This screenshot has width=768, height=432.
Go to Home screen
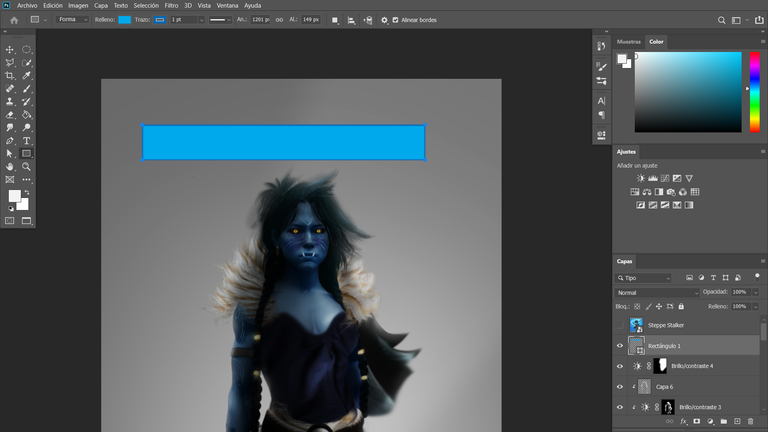(x=14, y=20)
